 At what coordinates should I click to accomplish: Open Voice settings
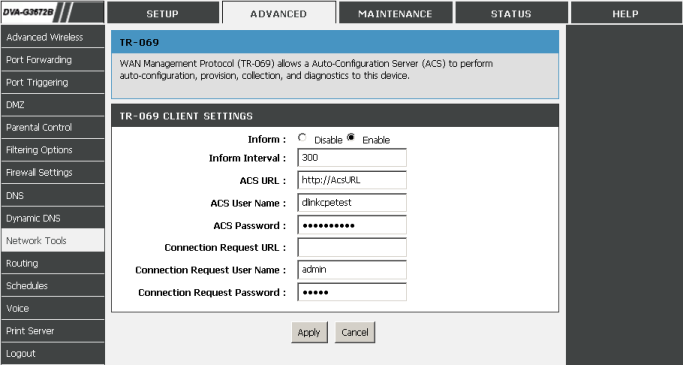tap(53, 308)
